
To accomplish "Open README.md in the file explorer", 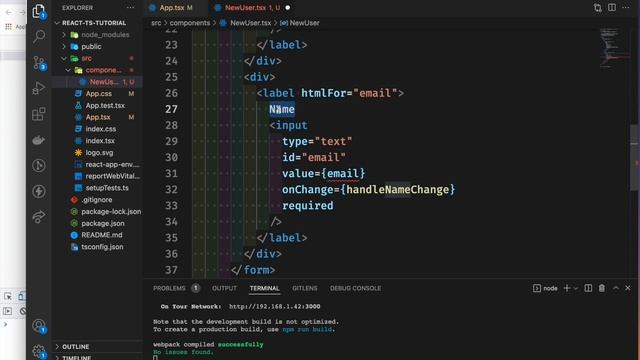I will (97, 235).
